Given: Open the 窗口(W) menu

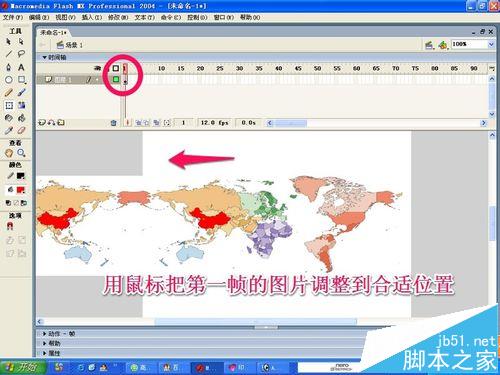Looking at the screenshot, I should pos(224,17).
